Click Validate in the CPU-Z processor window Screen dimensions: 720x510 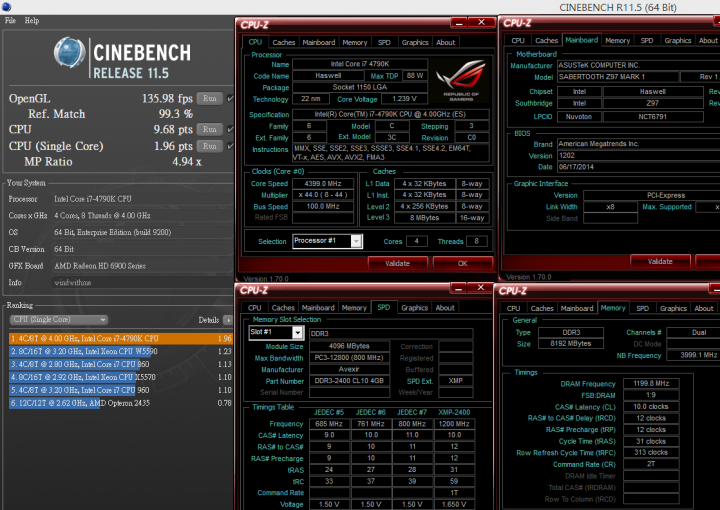[x=398, y=263]
